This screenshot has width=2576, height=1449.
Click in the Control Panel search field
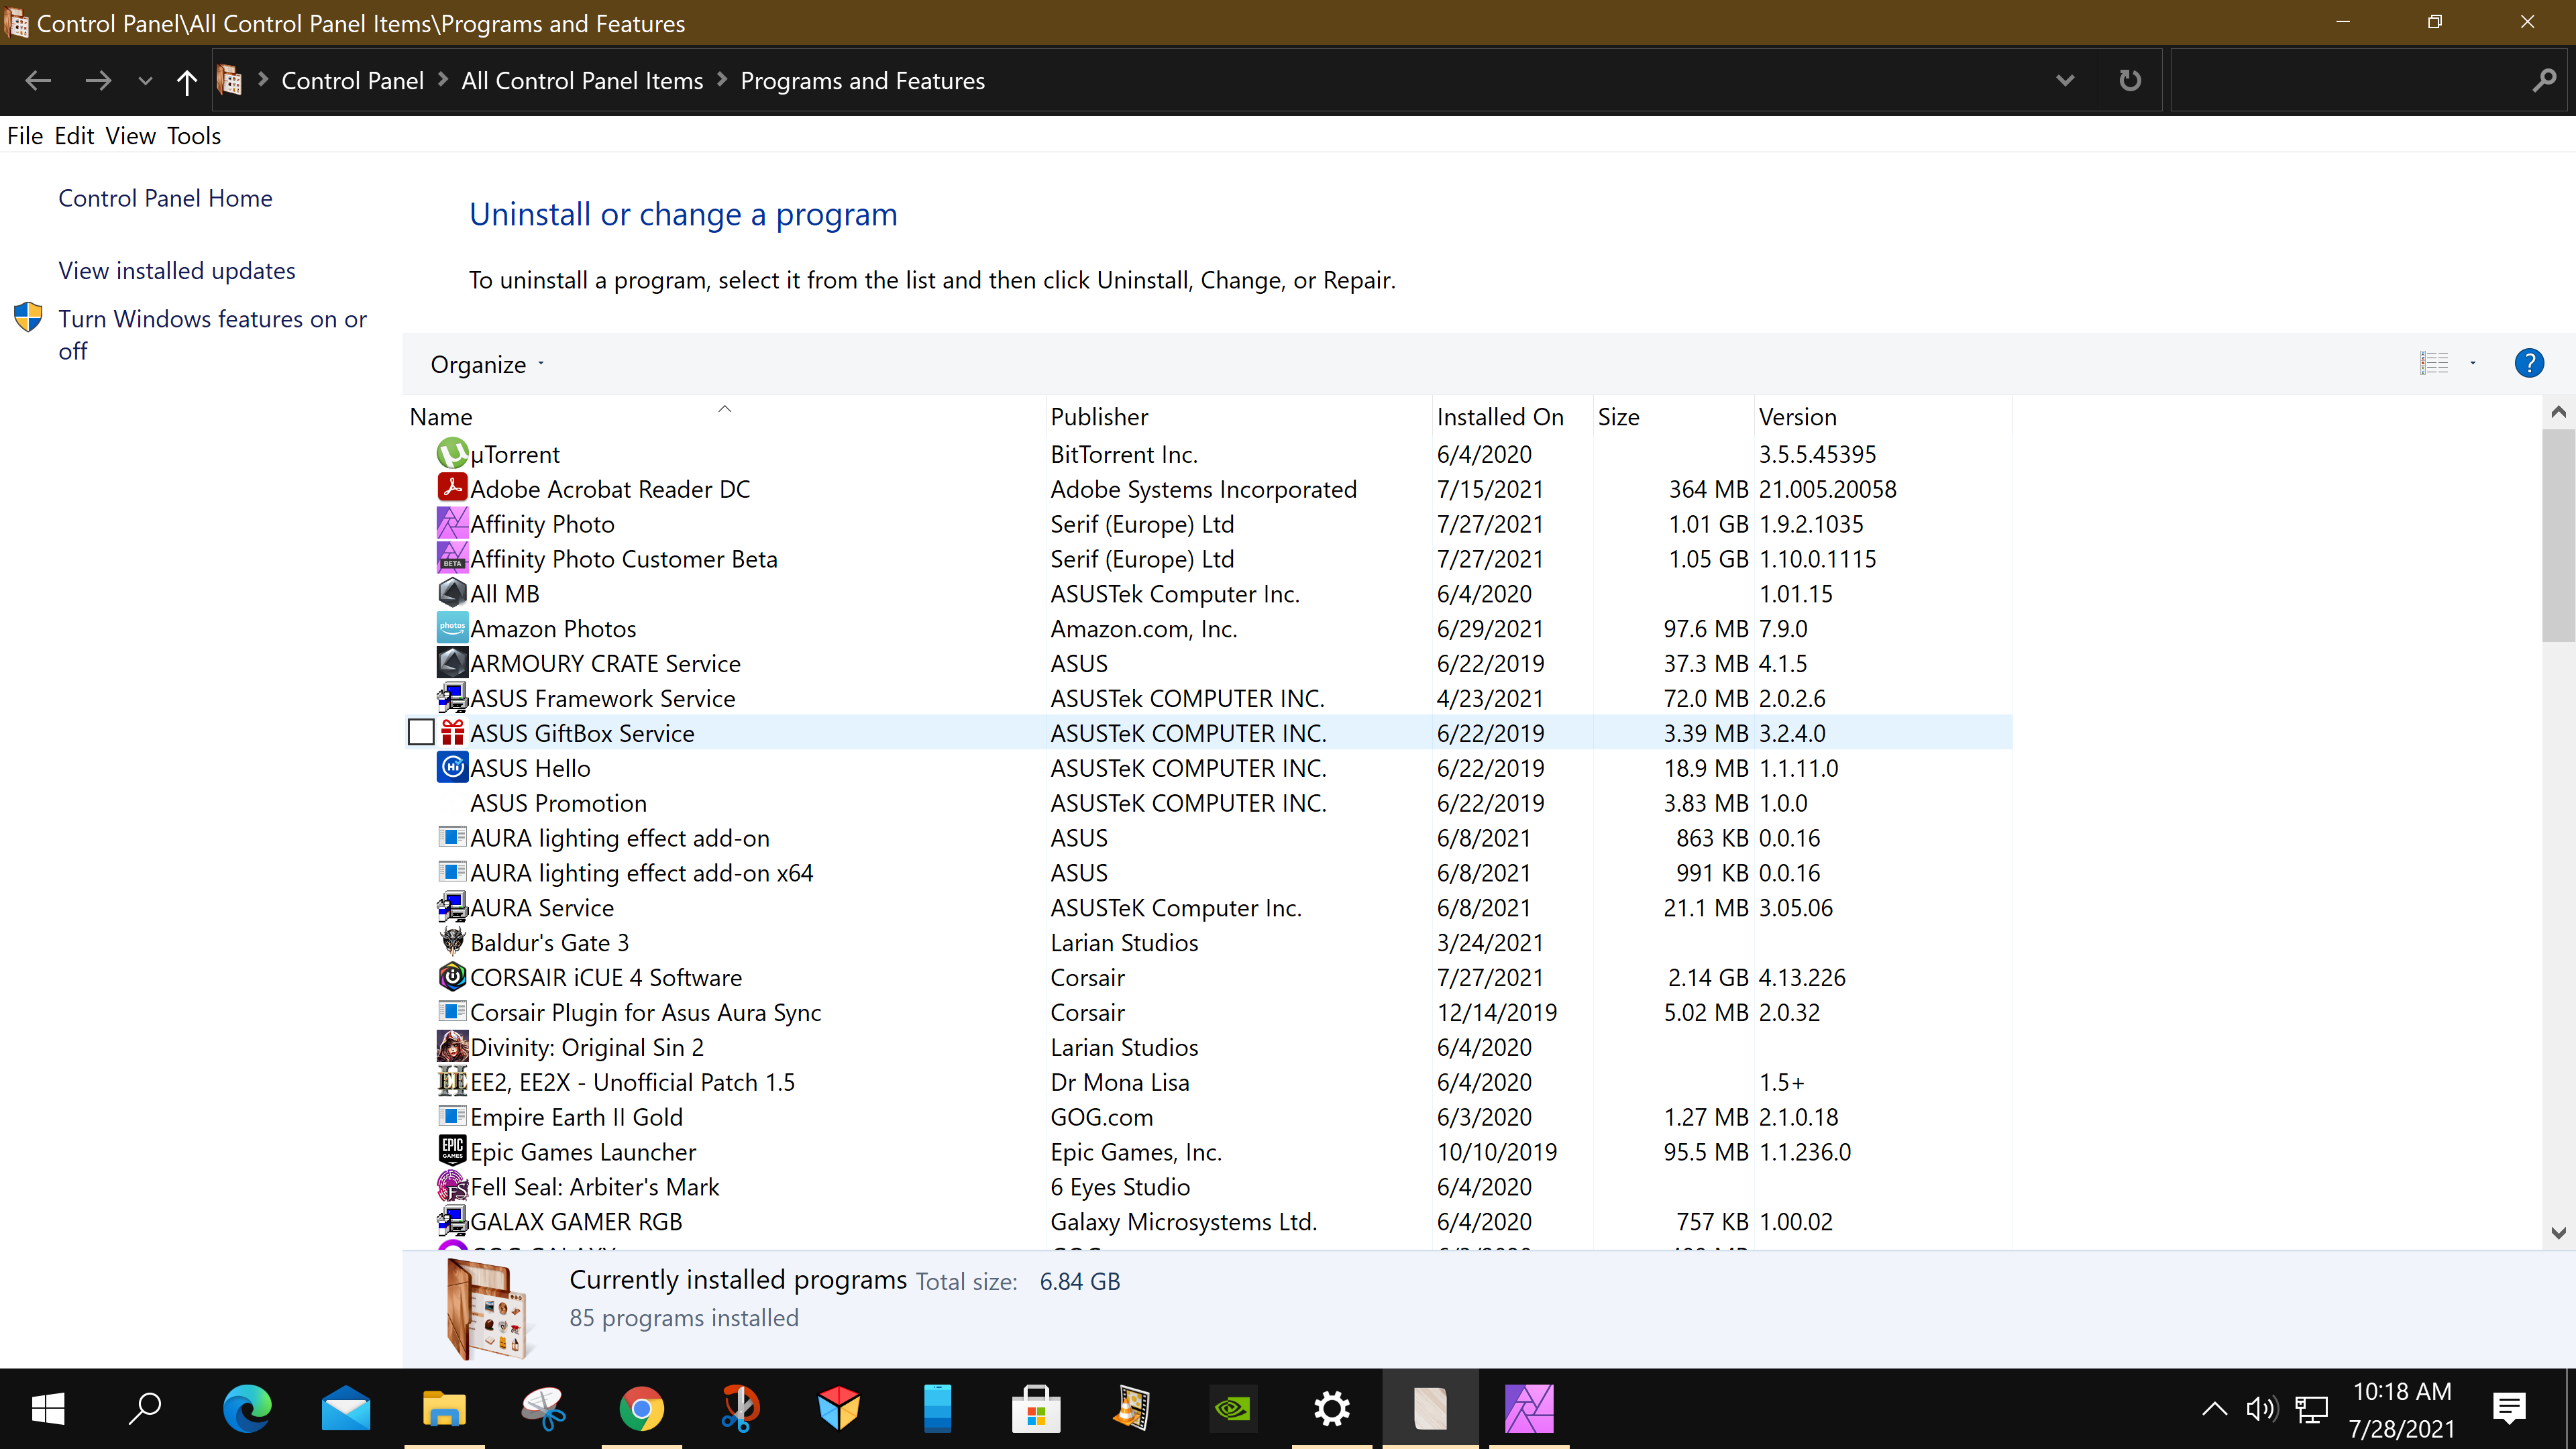tap(2350, 80)
